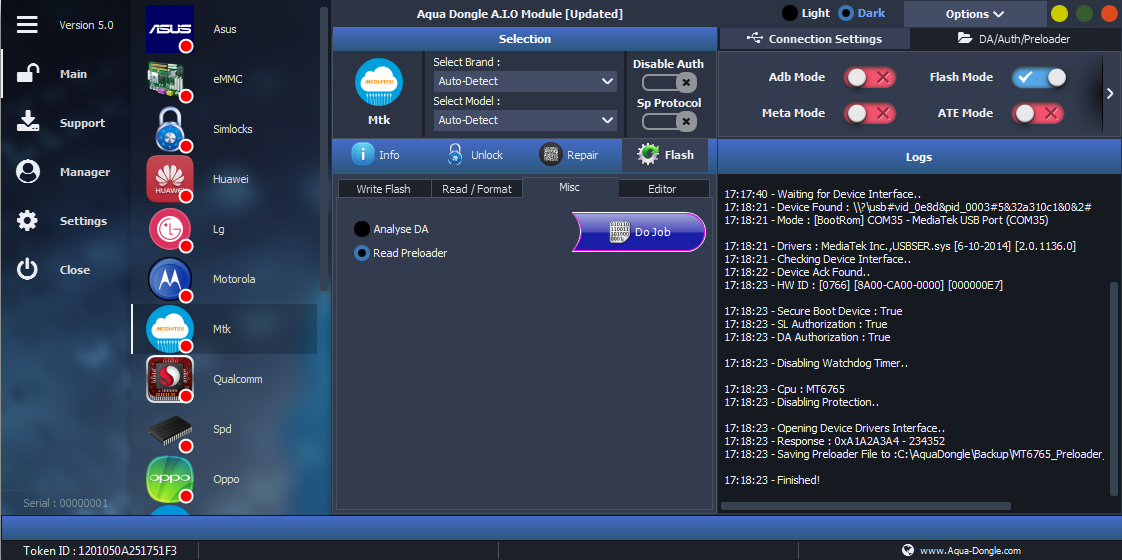Switch to the Editor tab
1122x560 pixels.
(x=662, y=189)
